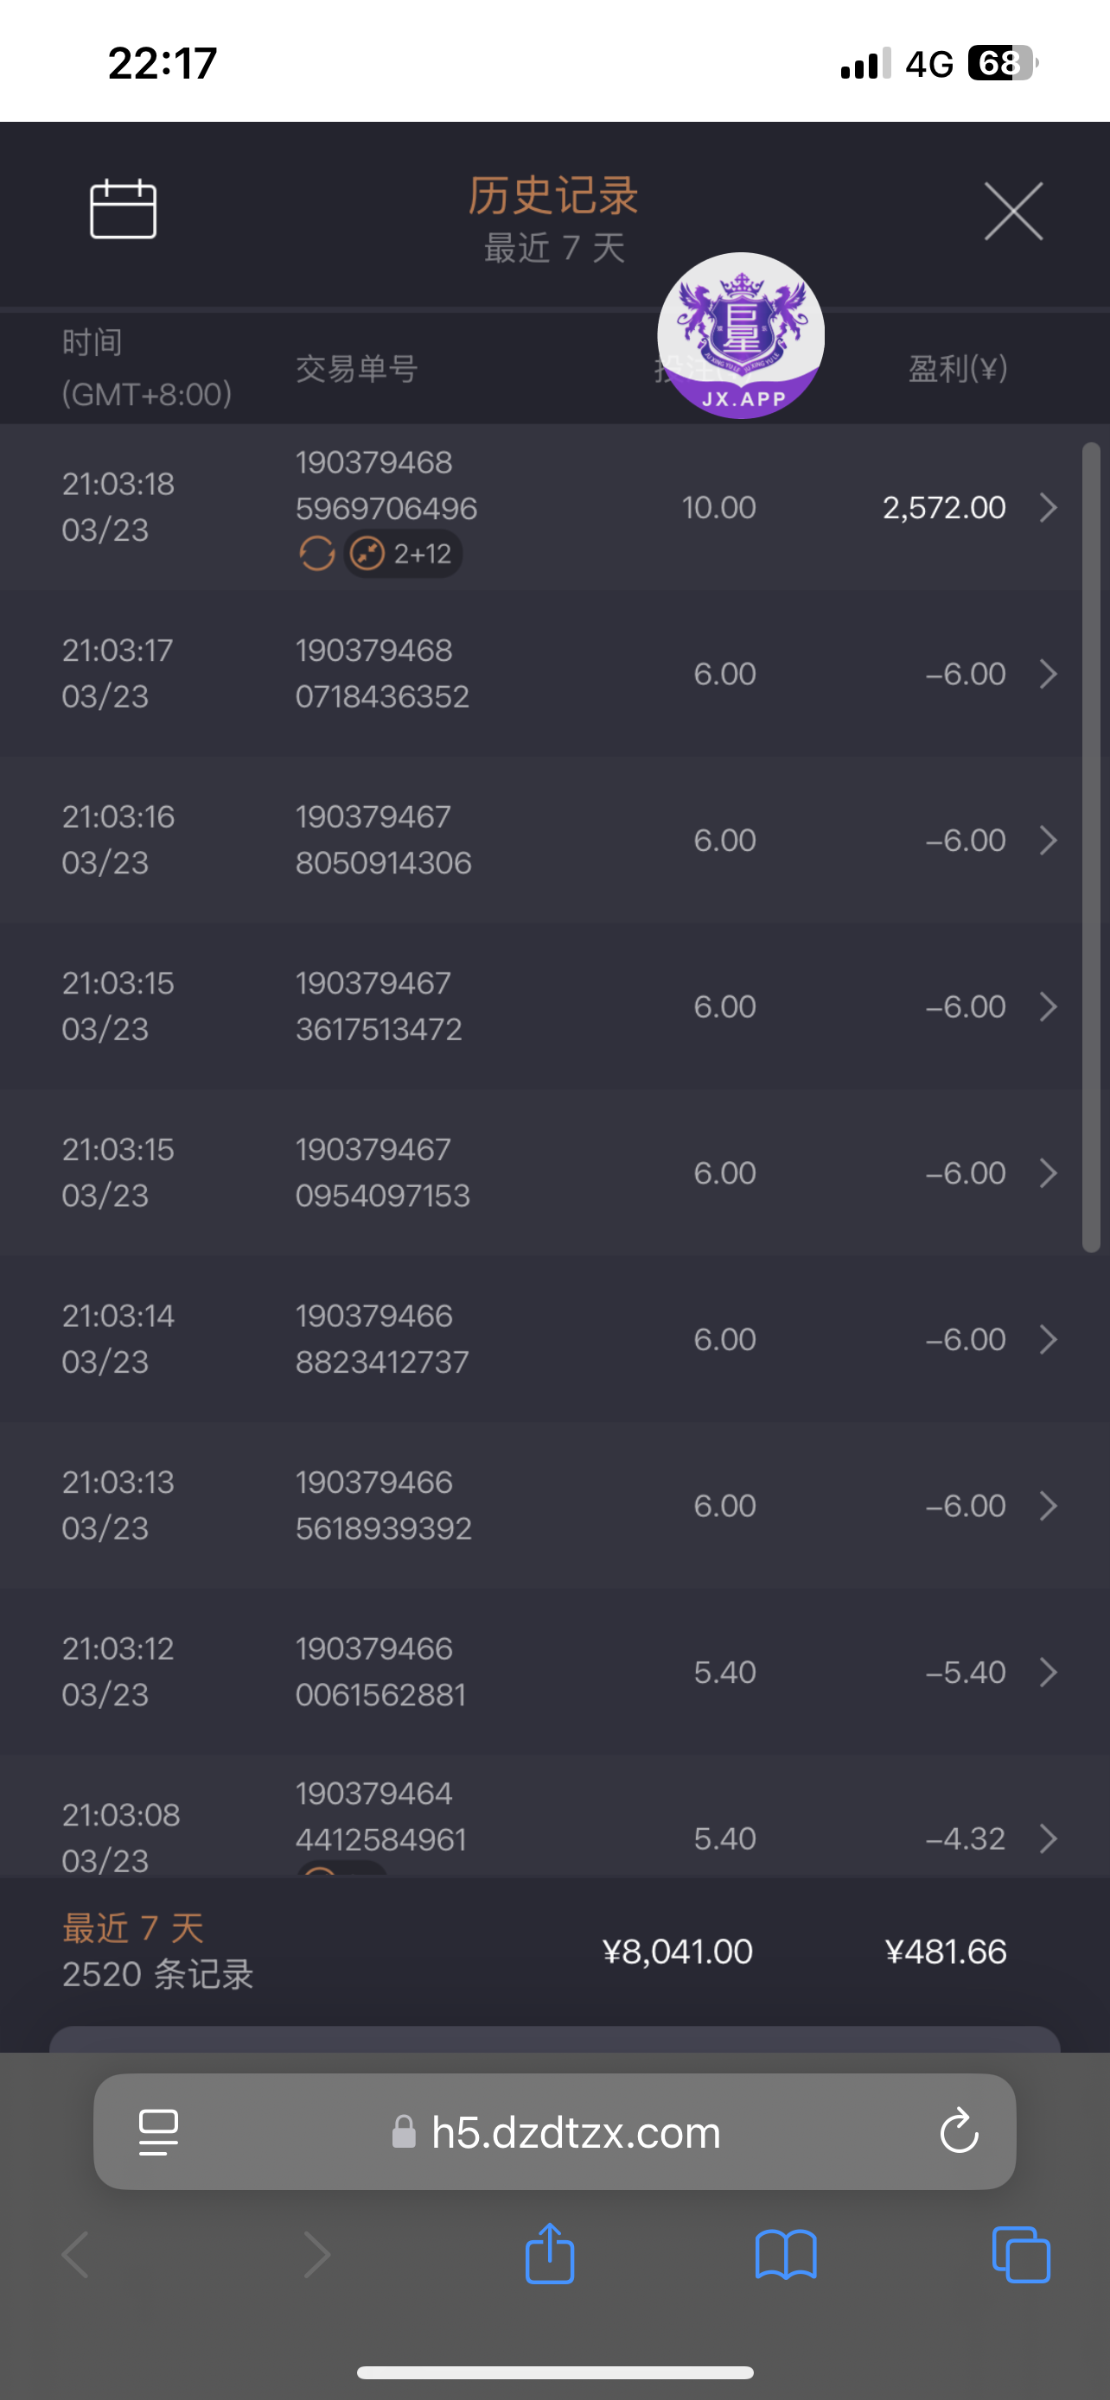Viewport: 1110px width, 2400px height.
Task: Tap the JX.APP purple crest logo
Action: 741,335
